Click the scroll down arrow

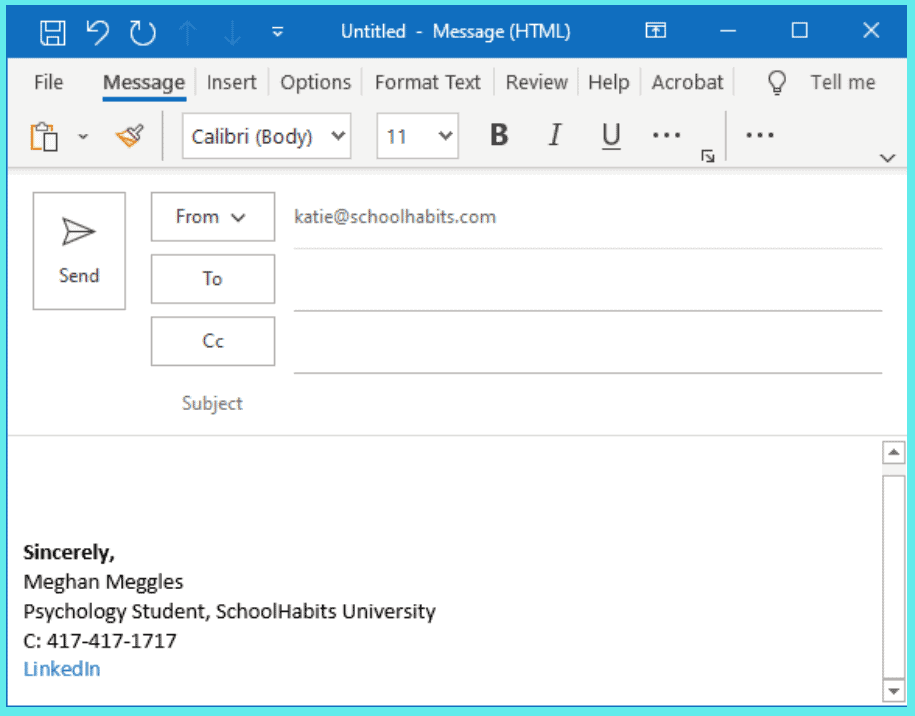(x=893, y=690)
